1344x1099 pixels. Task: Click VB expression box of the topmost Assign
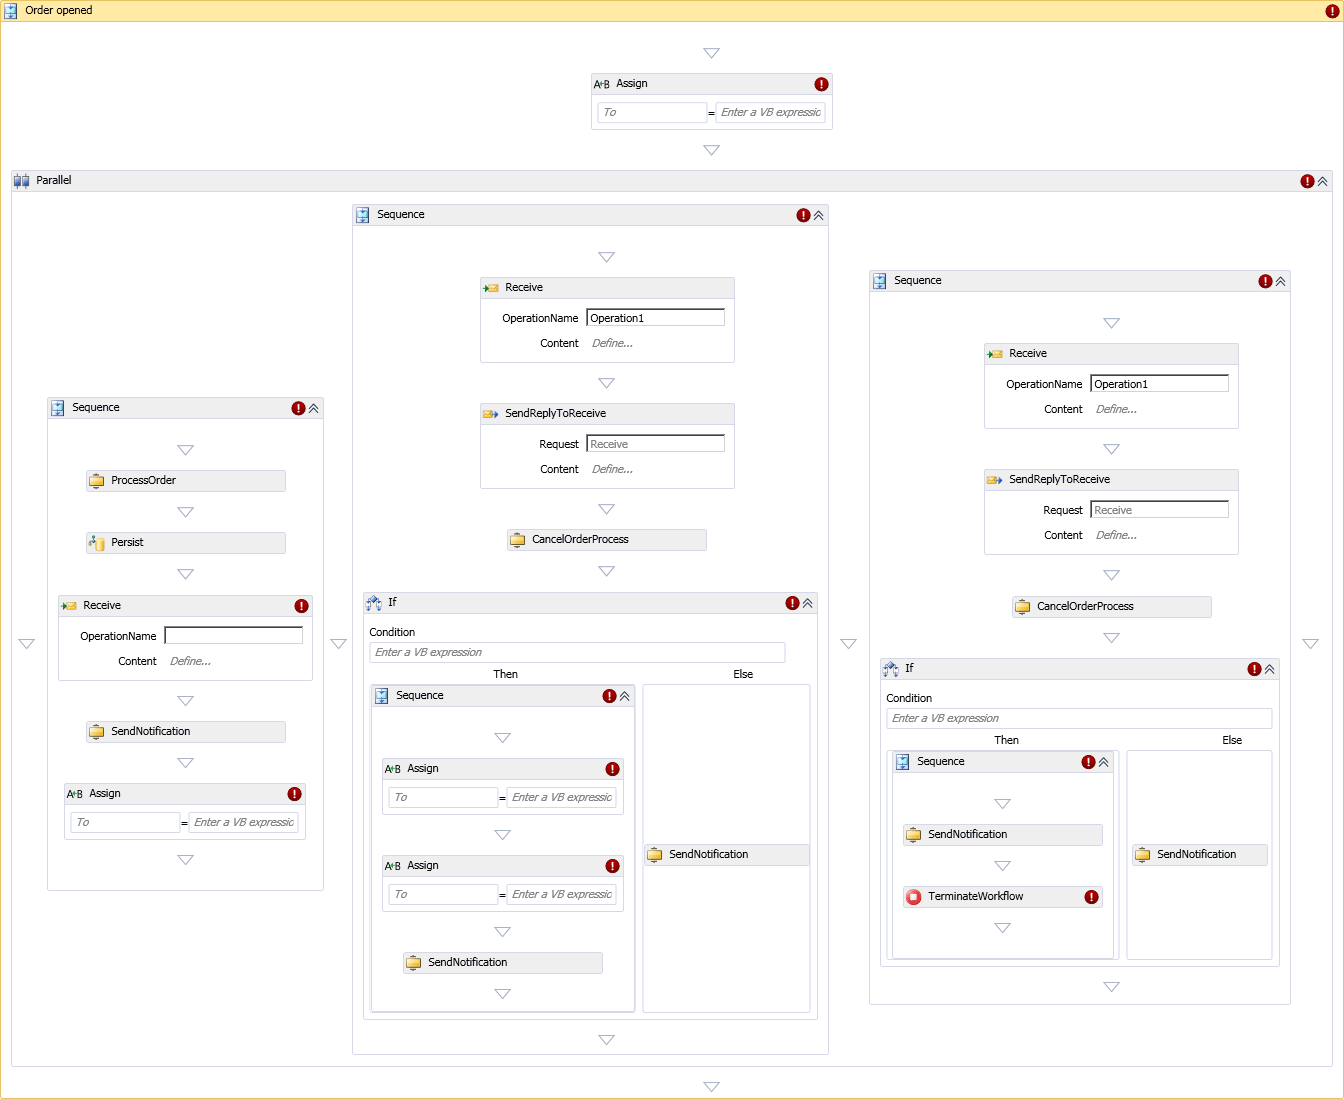(771, 112)
